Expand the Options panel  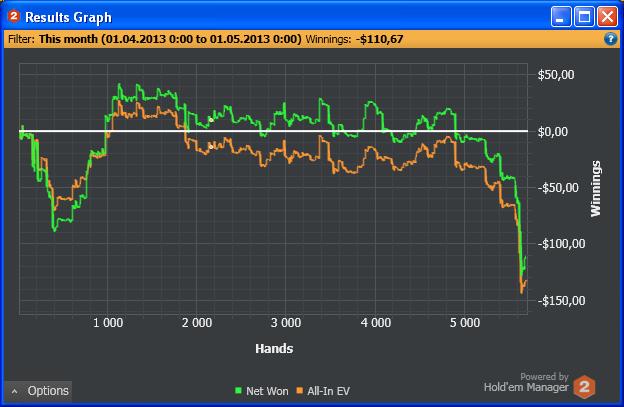click(39, 391)
